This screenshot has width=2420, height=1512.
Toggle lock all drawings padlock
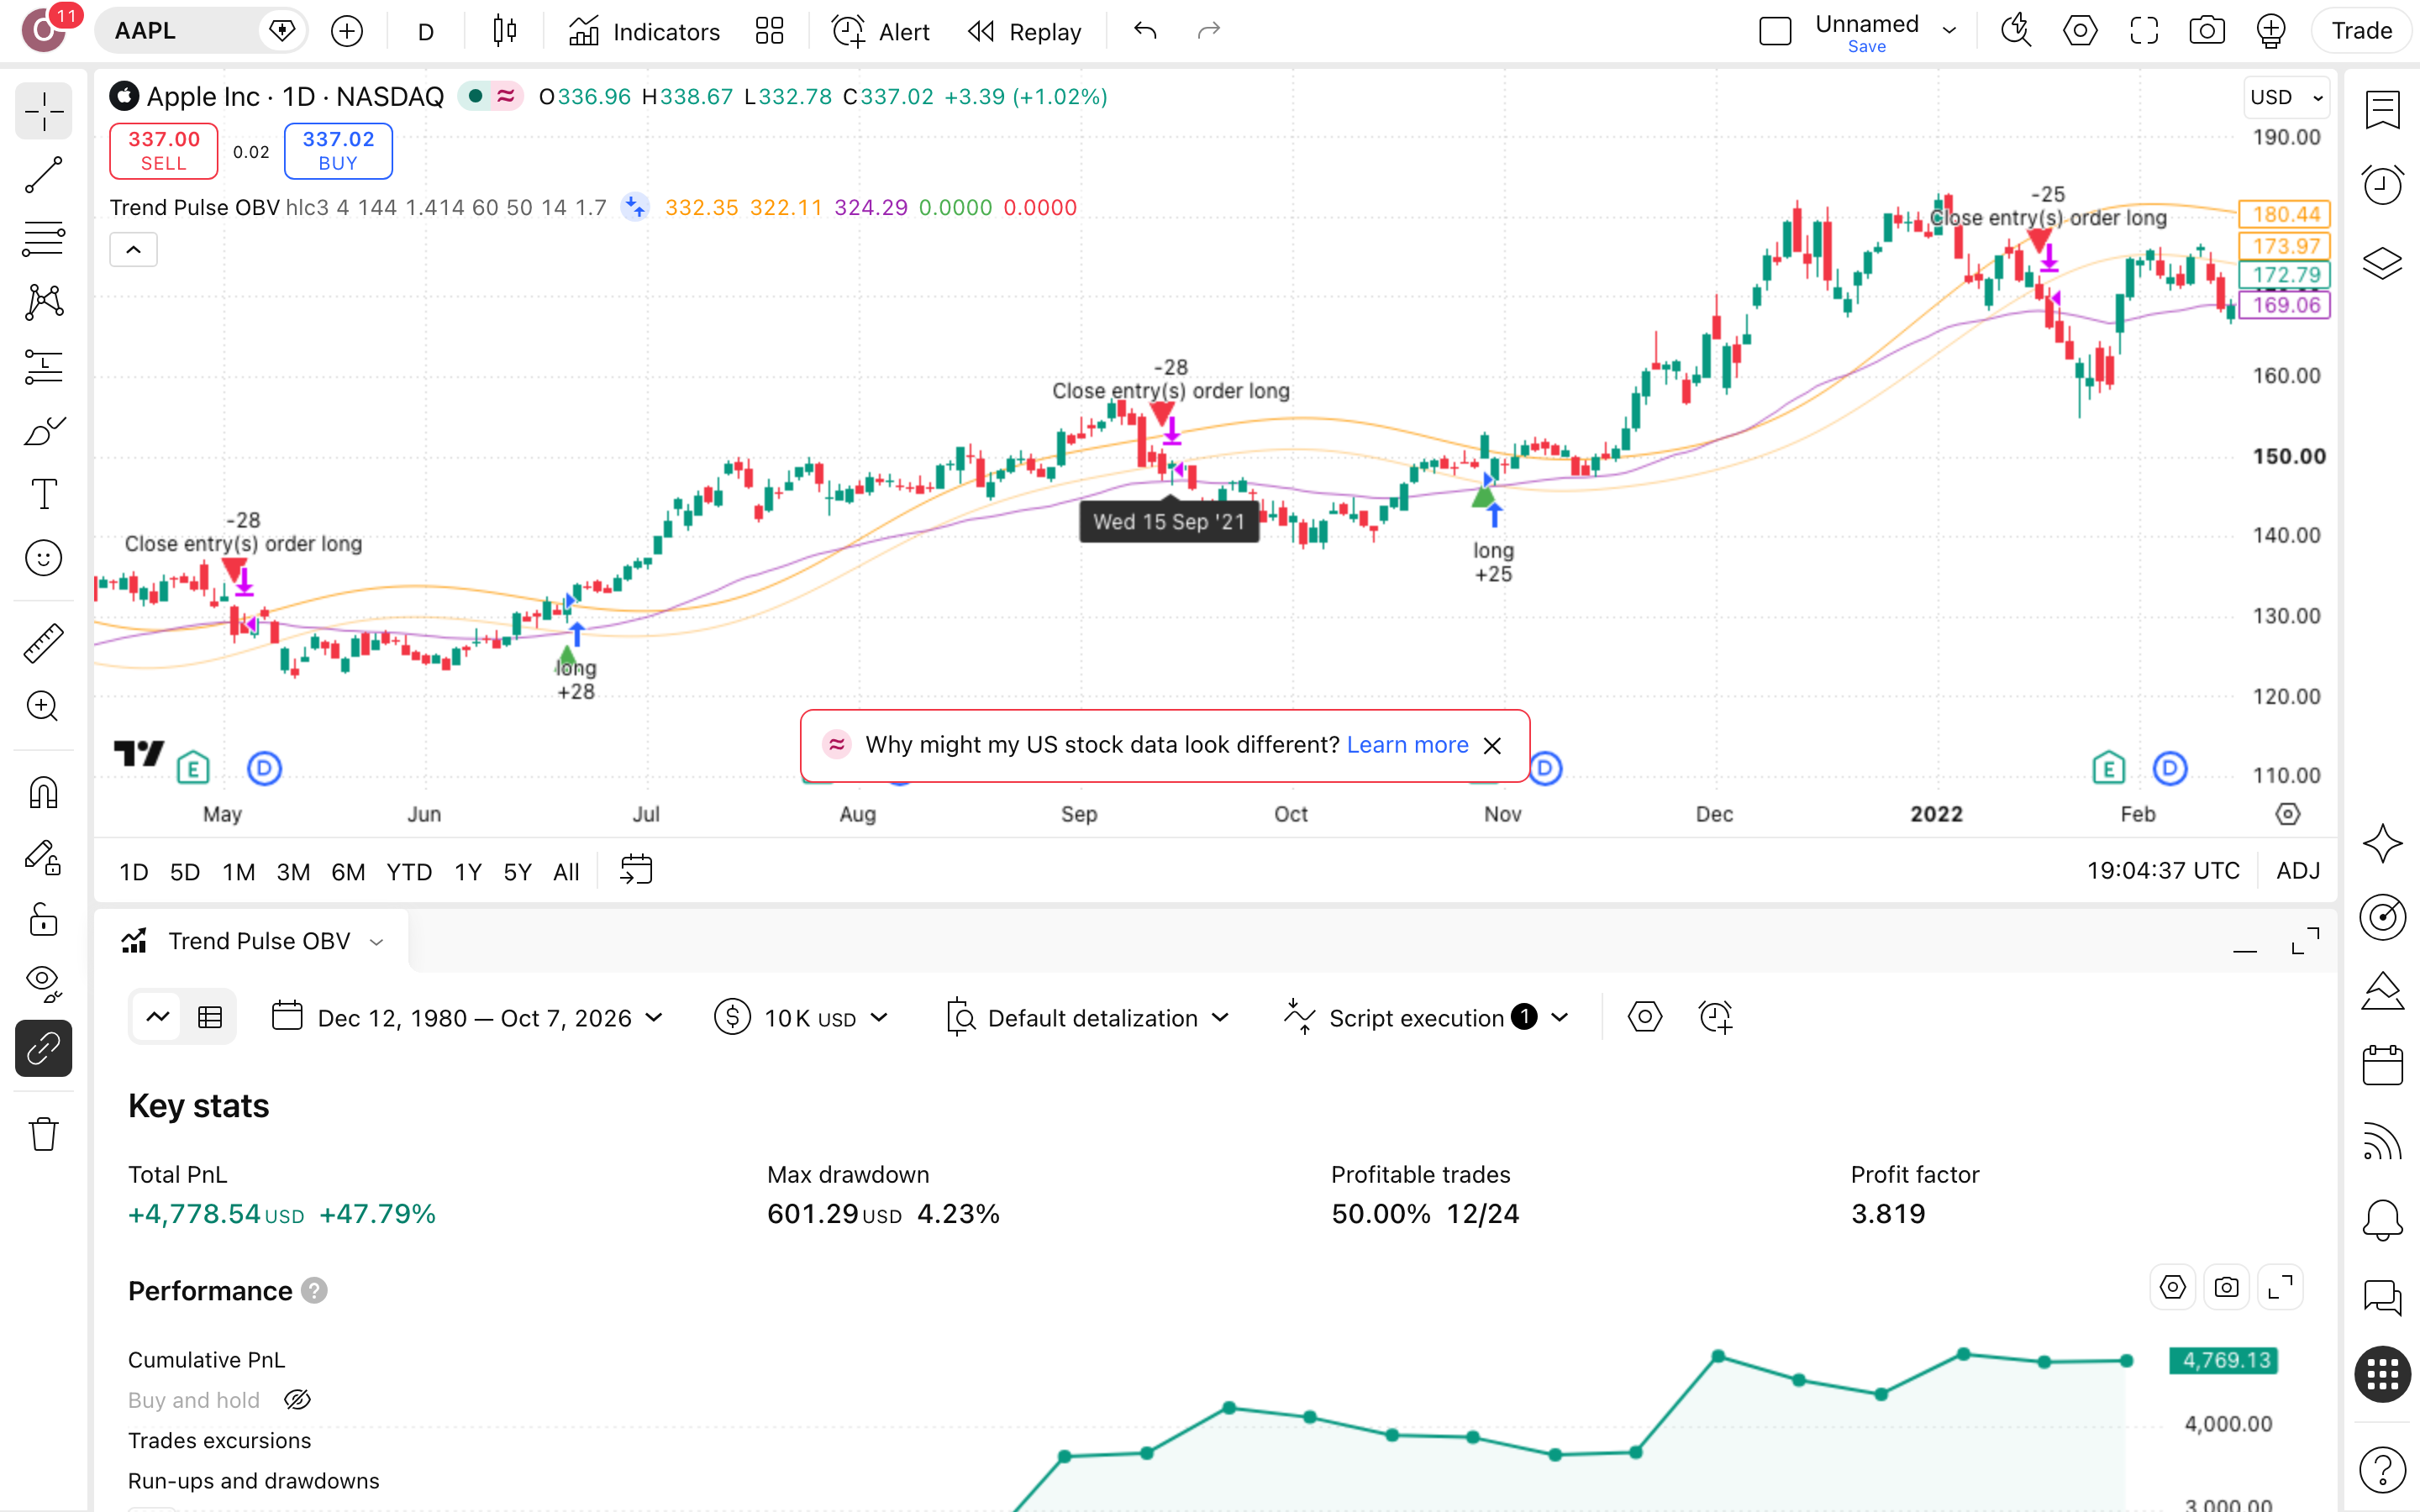click(43, 920)
